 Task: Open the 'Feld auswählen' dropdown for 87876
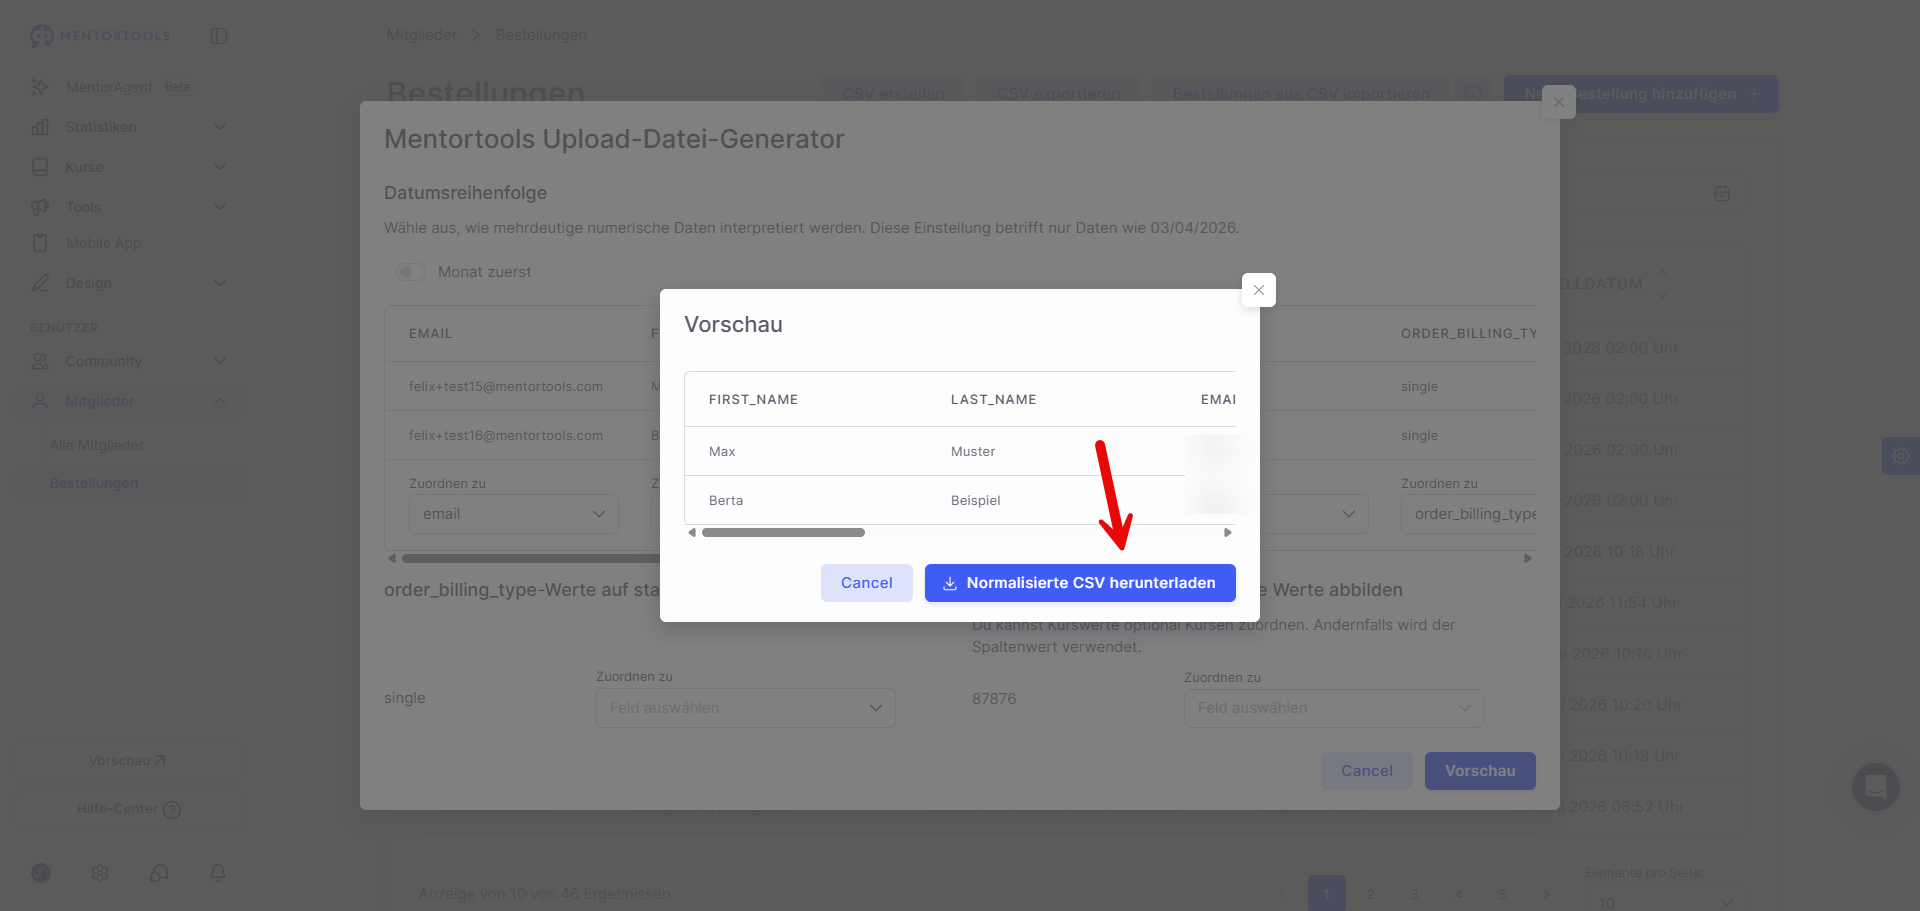coord(1334,708)
